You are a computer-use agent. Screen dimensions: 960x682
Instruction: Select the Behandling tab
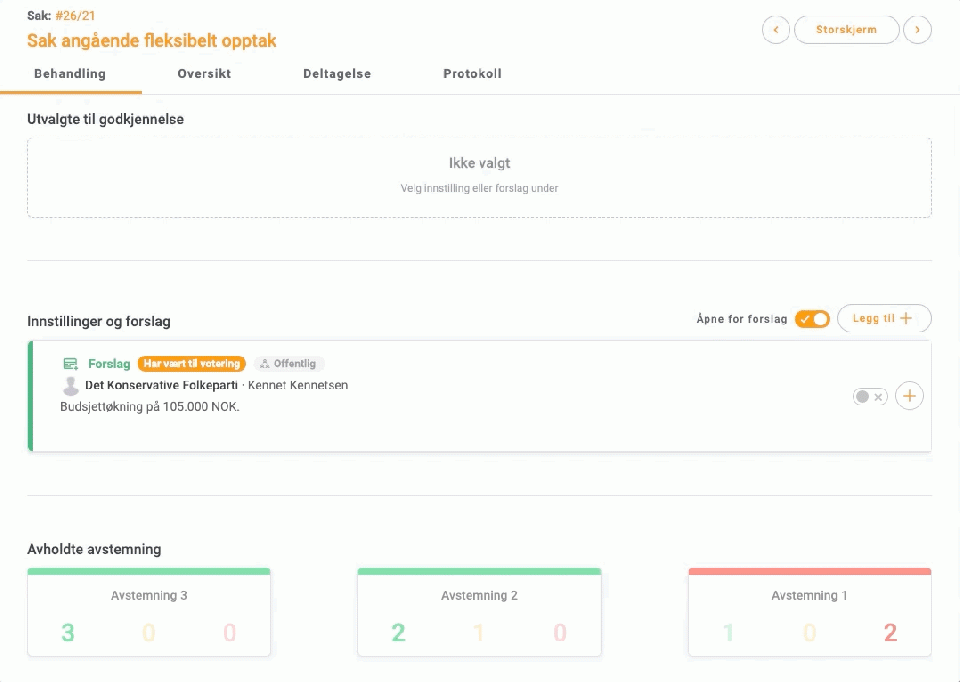(70, 74)
